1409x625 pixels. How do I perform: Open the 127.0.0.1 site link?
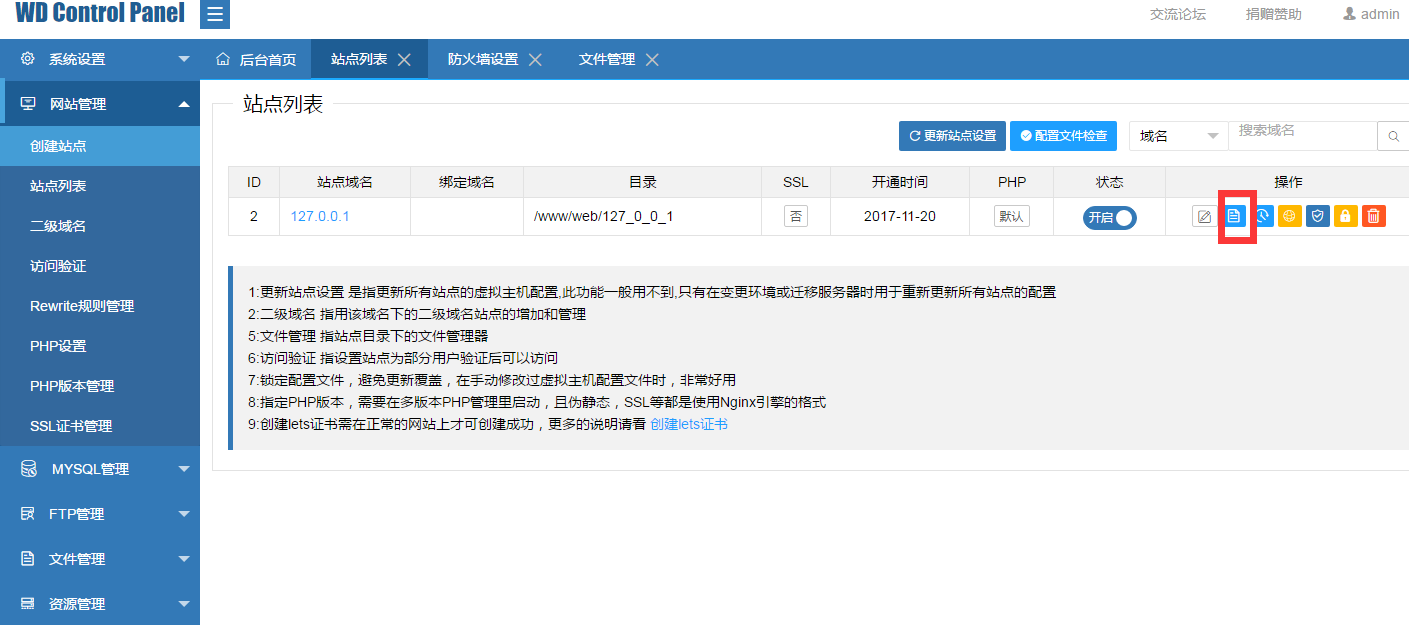tap(320, 216)
